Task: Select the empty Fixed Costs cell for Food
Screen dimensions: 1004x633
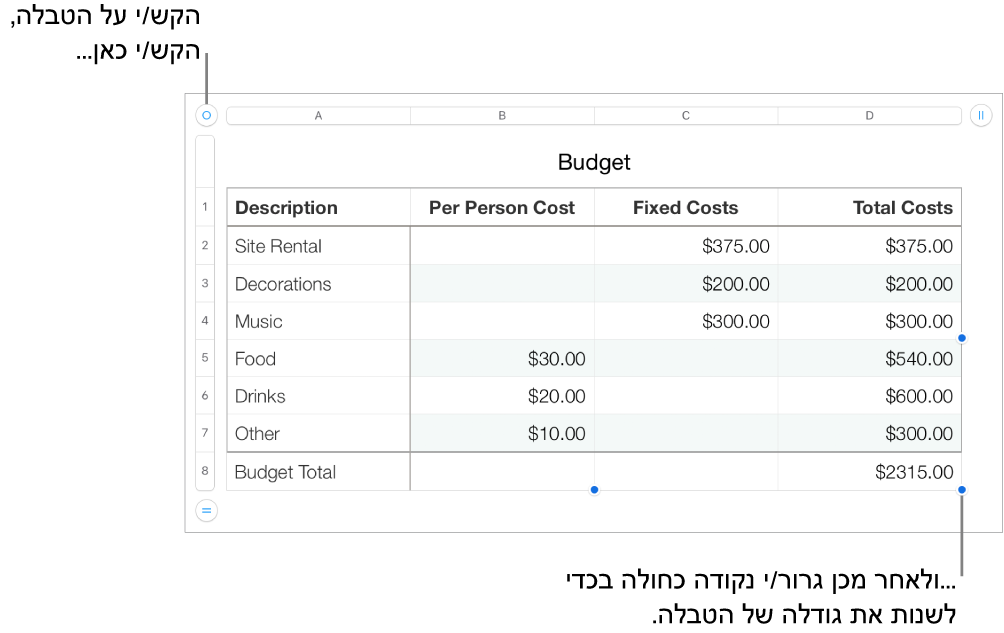Action: pos(686,358)
